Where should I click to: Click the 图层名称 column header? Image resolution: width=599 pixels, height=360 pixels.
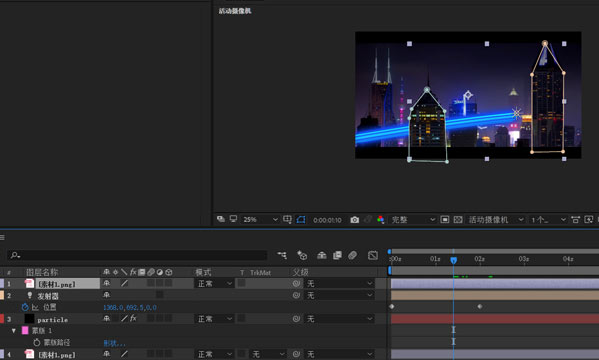tap(42, 272)
